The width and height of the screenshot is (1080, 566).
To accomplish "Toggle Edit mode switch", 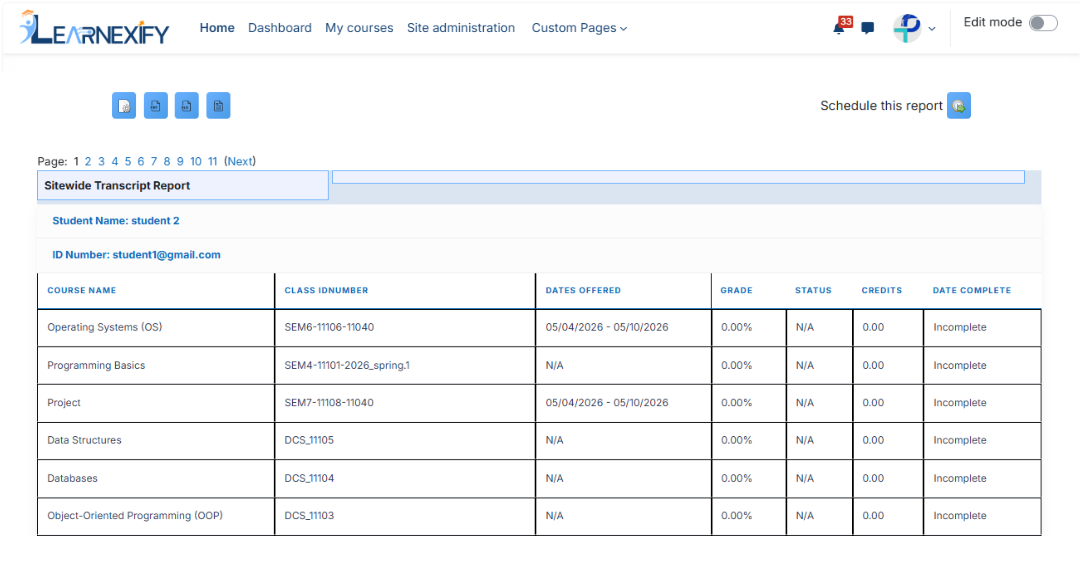I will (1043, 23).
